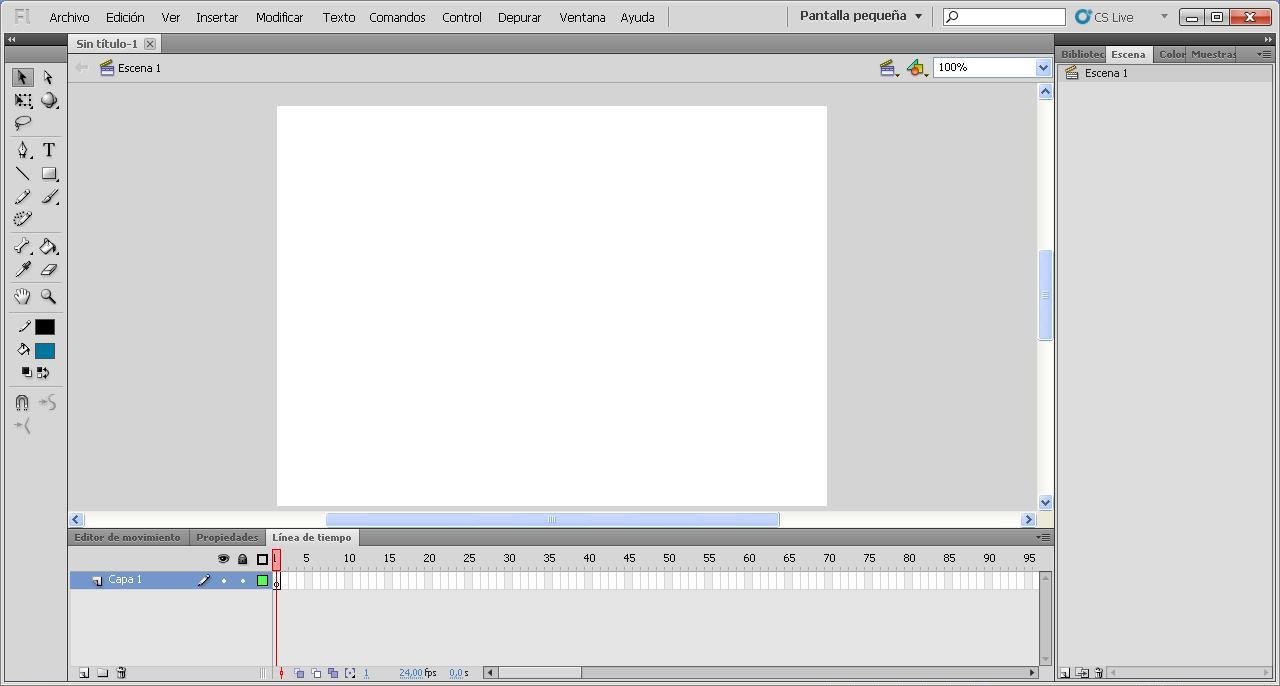Select the Bone tool

coord(22,246)
